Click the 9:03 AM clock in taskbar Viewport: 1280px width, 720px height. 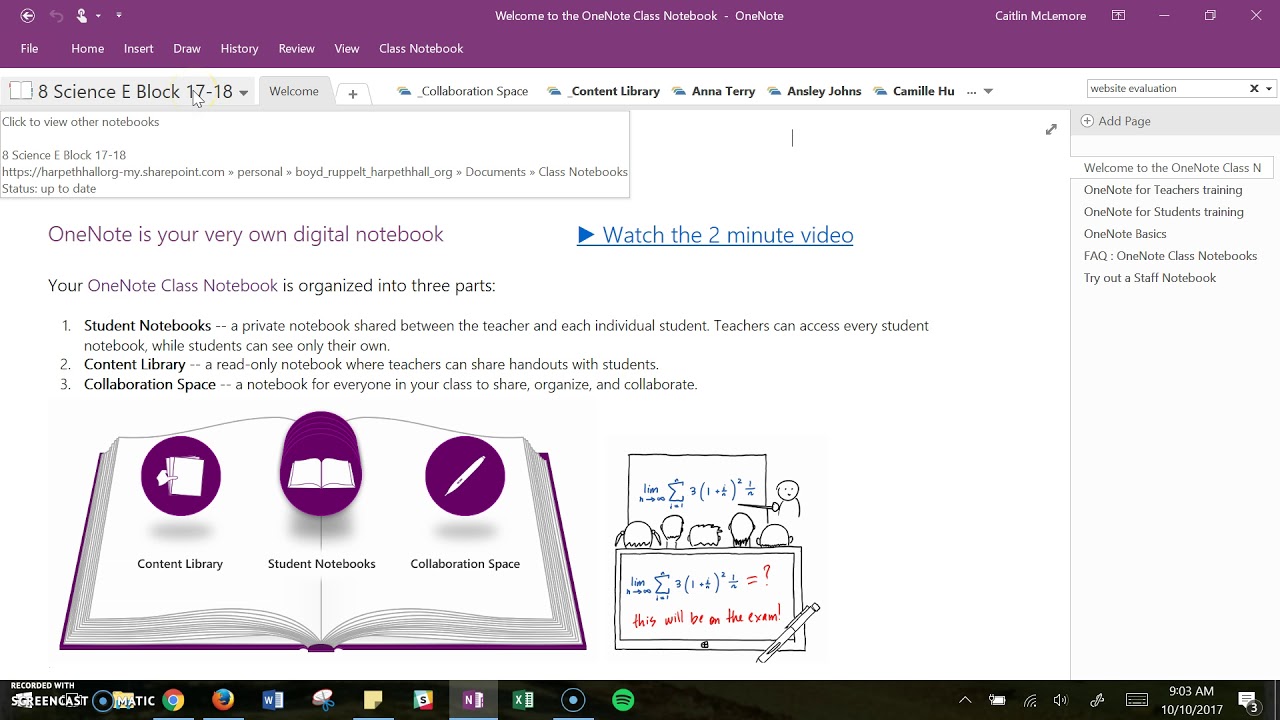[x=1191, y=691]
